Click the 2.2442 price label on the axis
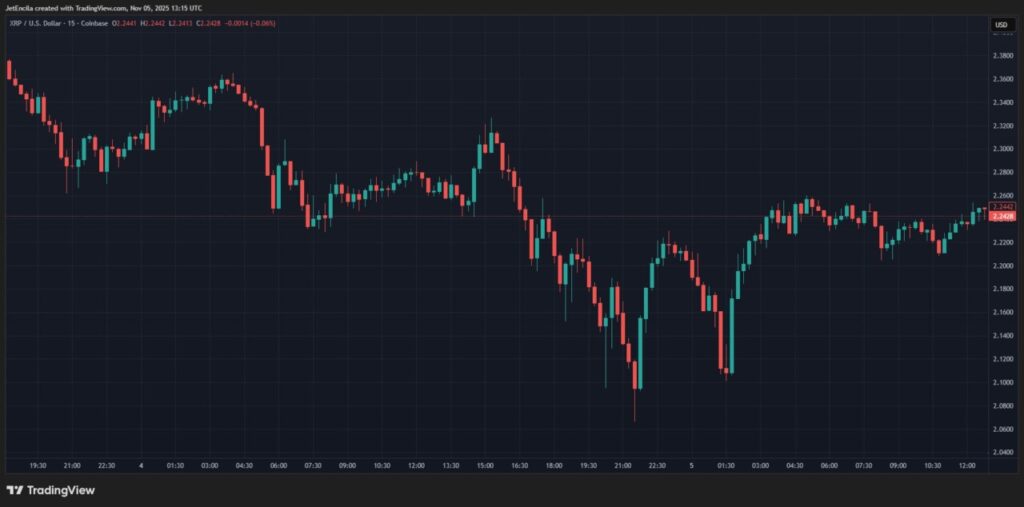 [1001, 207]
